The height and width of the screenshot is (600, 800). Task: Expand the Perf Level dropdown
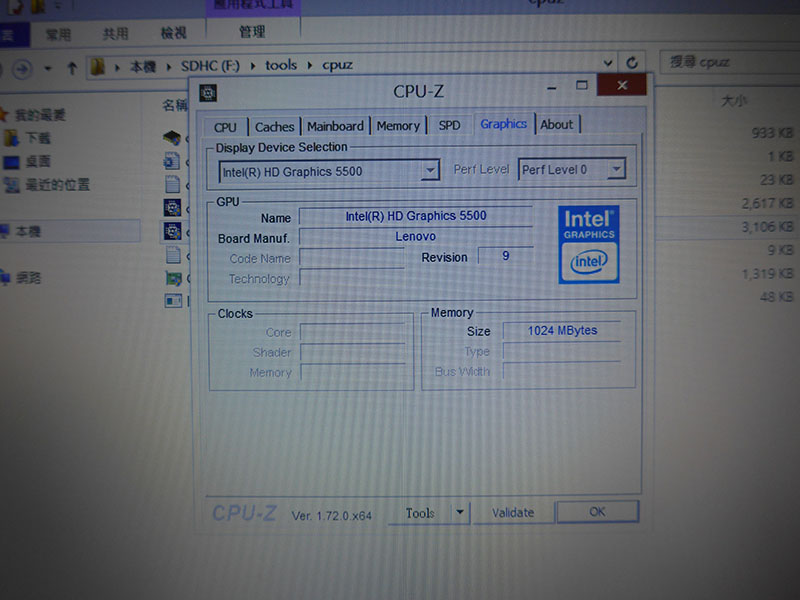pyautogui.click(x=616, y=170)
